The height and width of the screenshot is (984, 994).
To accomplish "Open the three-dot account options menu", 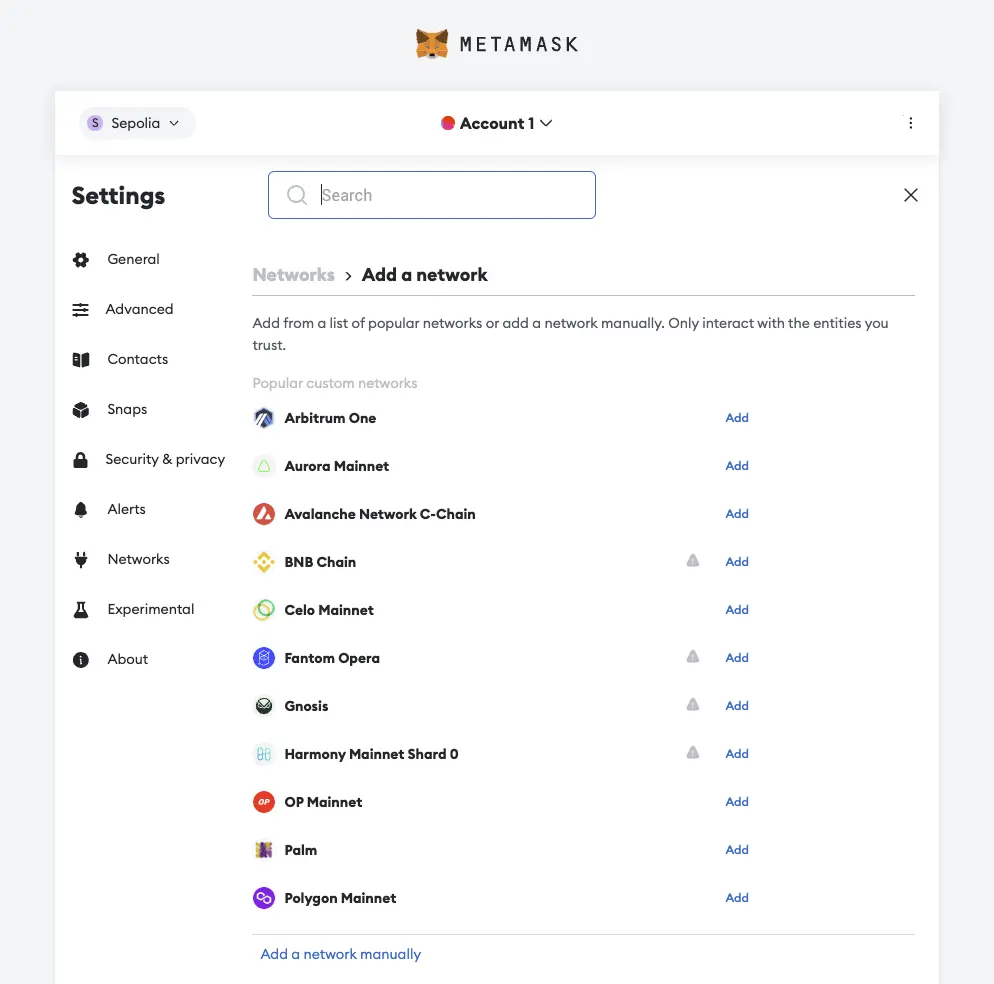I will [910, 123].
